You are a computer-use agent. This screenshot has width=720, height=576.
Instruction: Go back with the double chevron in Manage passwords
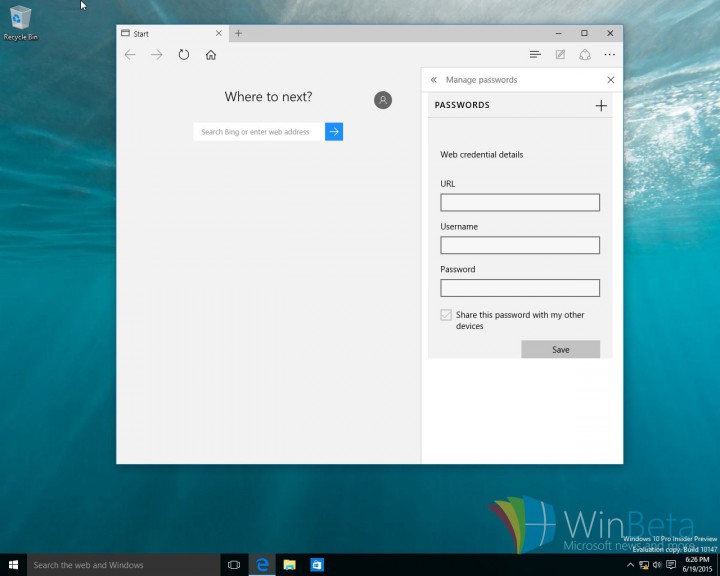pos(433,80)
